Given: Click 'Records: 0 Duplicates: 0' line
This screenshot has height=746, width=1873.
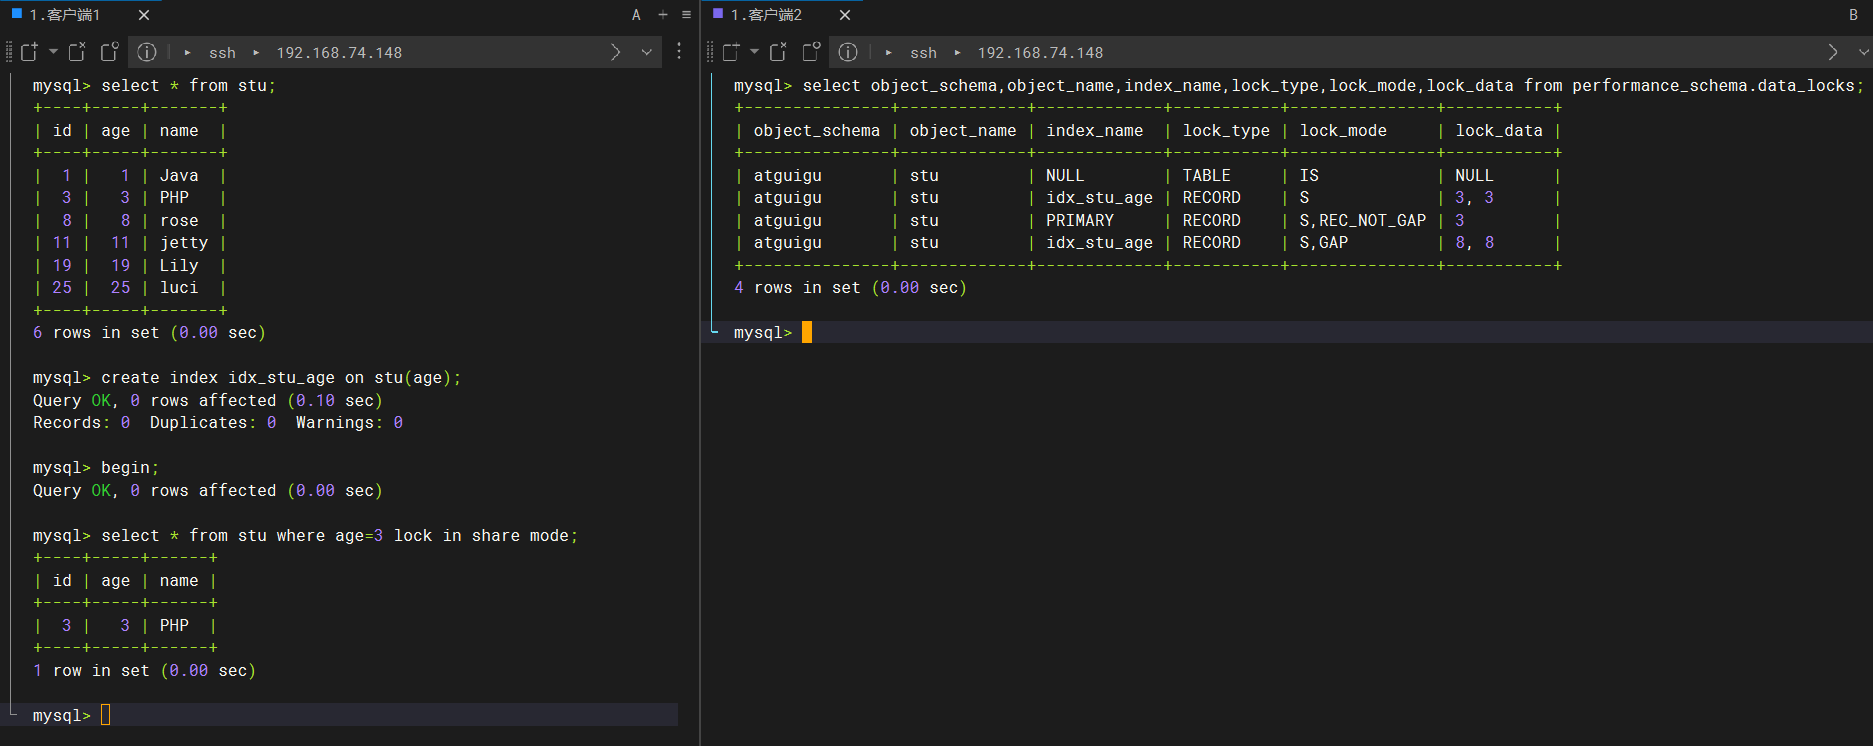Looking at the screenshot, I should [218, 423].
